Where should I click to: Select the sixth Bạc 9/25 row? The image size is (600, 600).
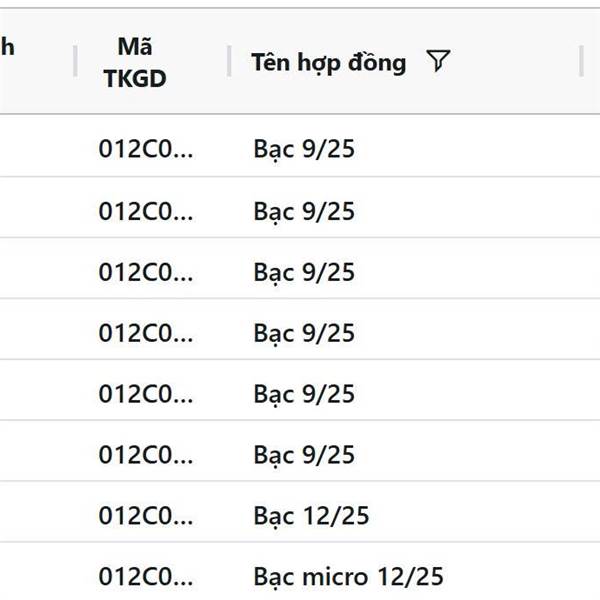pyautogui.click(x=300, y=451)
